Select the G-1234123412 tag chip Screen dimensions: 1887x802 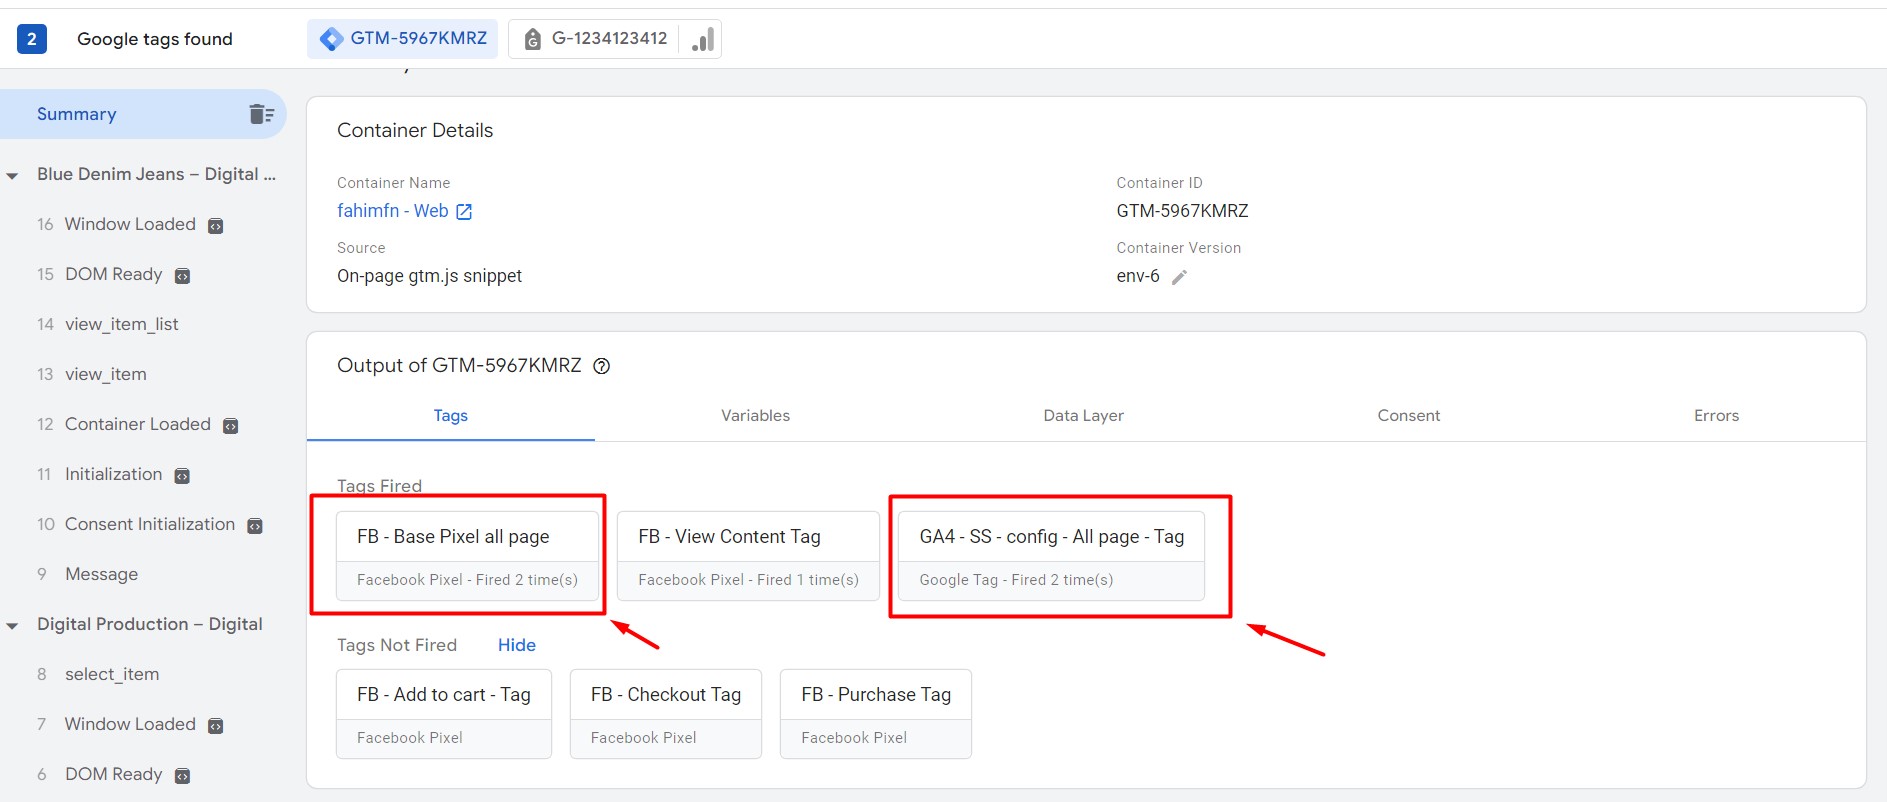point(614,39)
